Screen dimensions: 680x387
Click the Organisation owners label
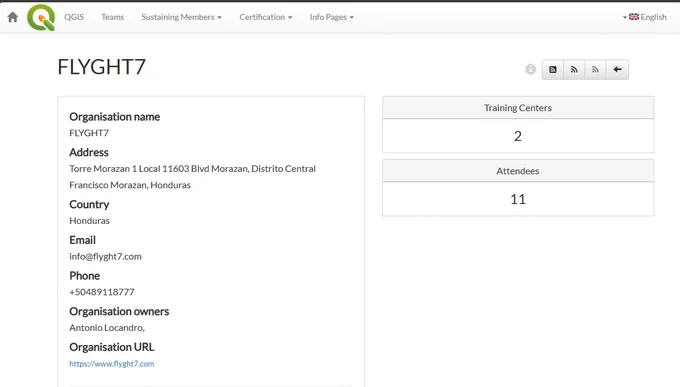tap(119, 312)
